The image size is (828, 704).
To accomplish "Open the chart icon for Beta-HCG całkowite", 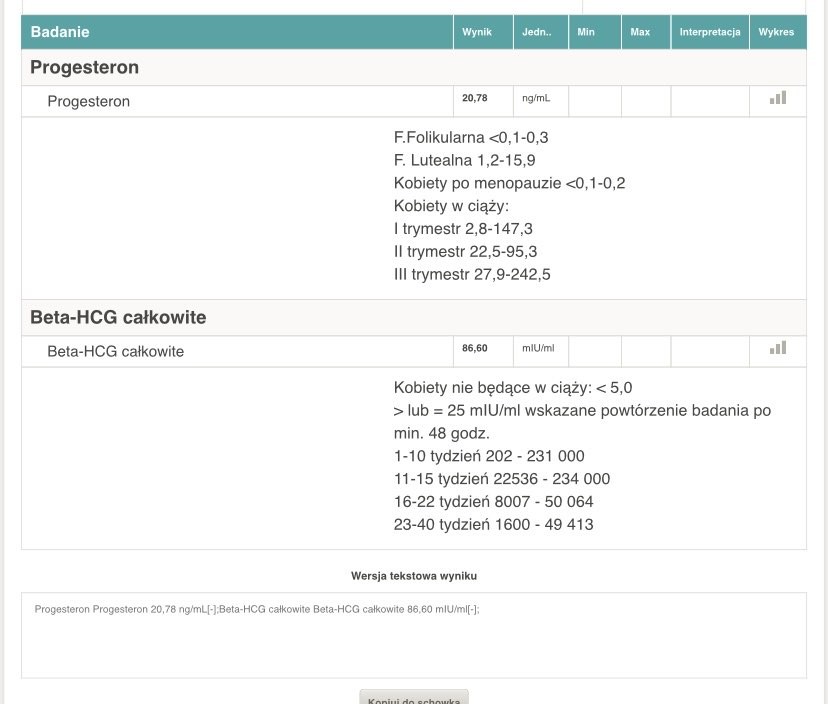I will point(777,348).
